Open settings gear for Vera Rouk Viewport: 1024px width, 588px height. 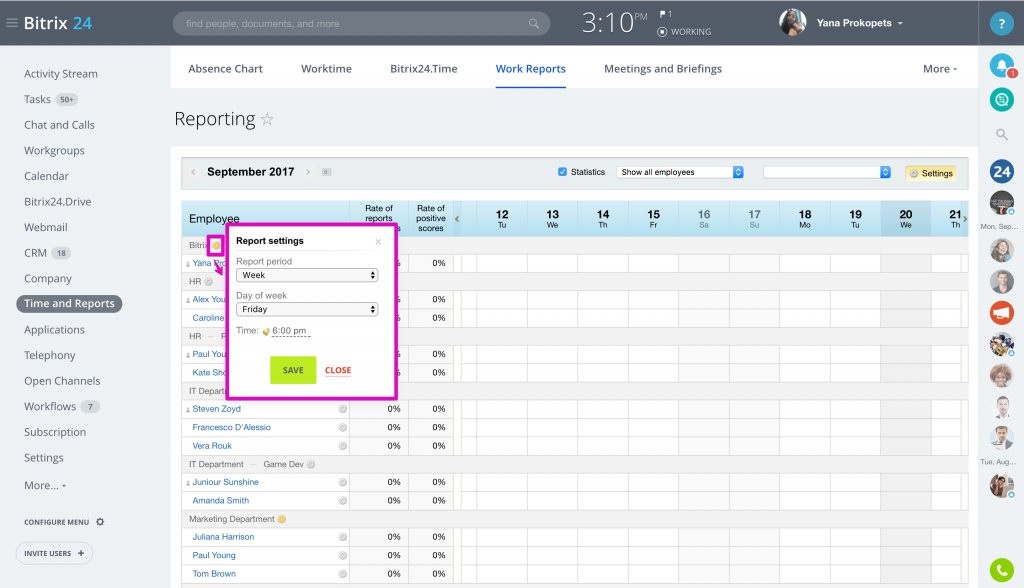(x=342, y=446)
